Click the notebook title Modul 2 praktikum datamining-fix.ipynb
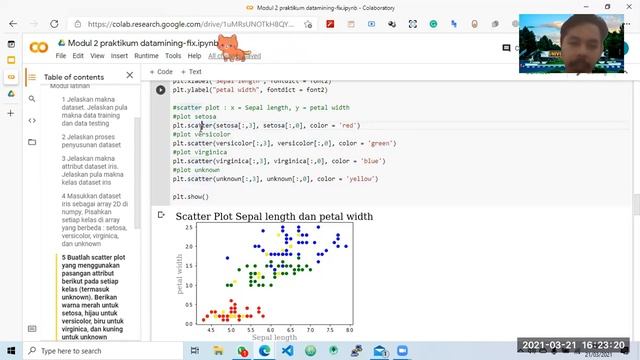Viewport: 640px width, 360px height. pos(143,43)
